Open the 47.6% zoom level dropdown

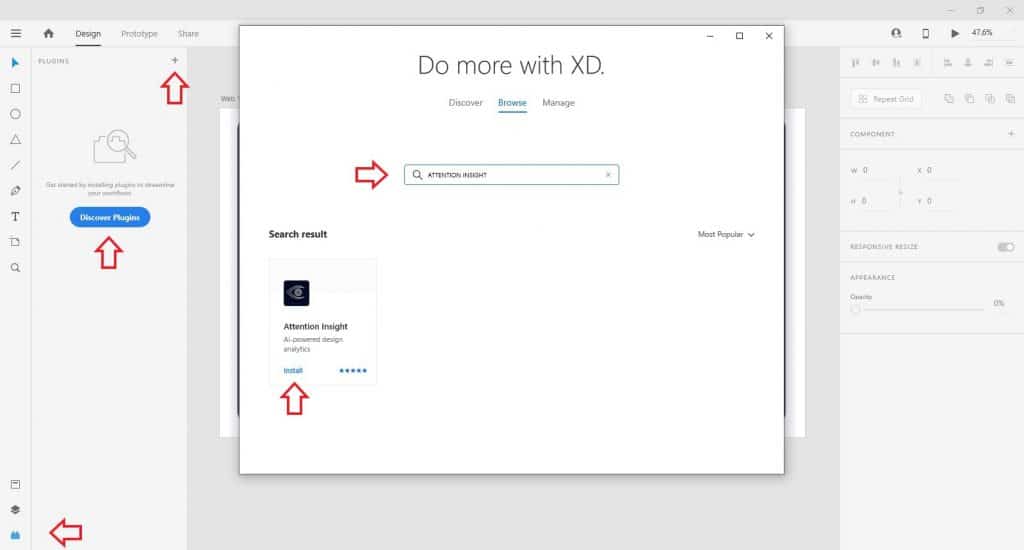click(982, 33)
